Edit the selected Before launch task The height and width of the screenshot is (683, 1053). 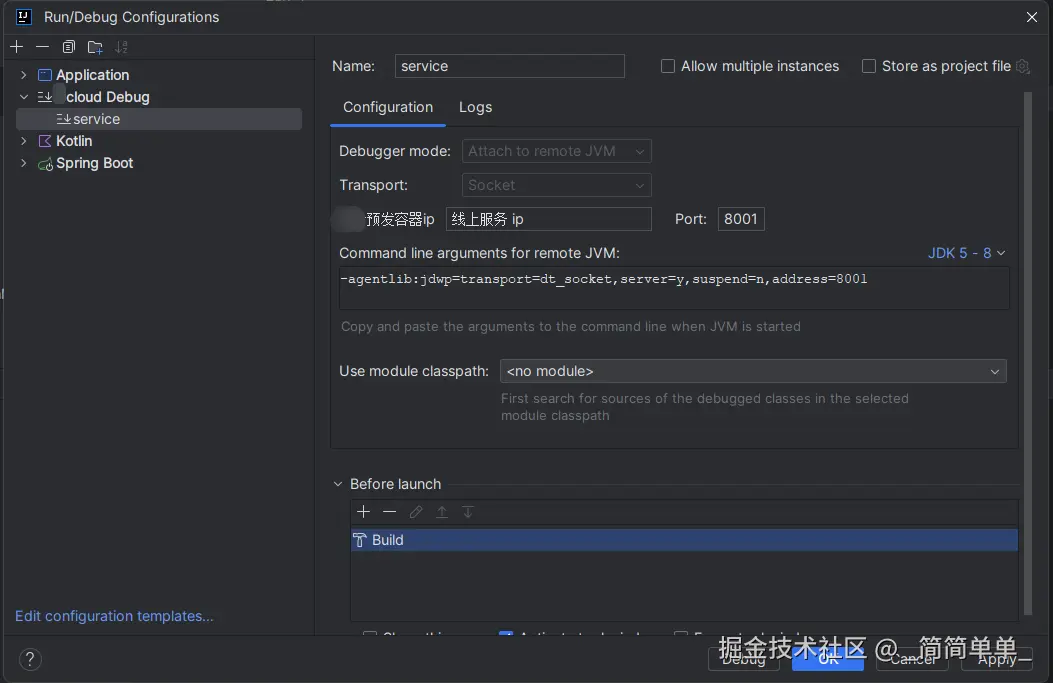416,512
